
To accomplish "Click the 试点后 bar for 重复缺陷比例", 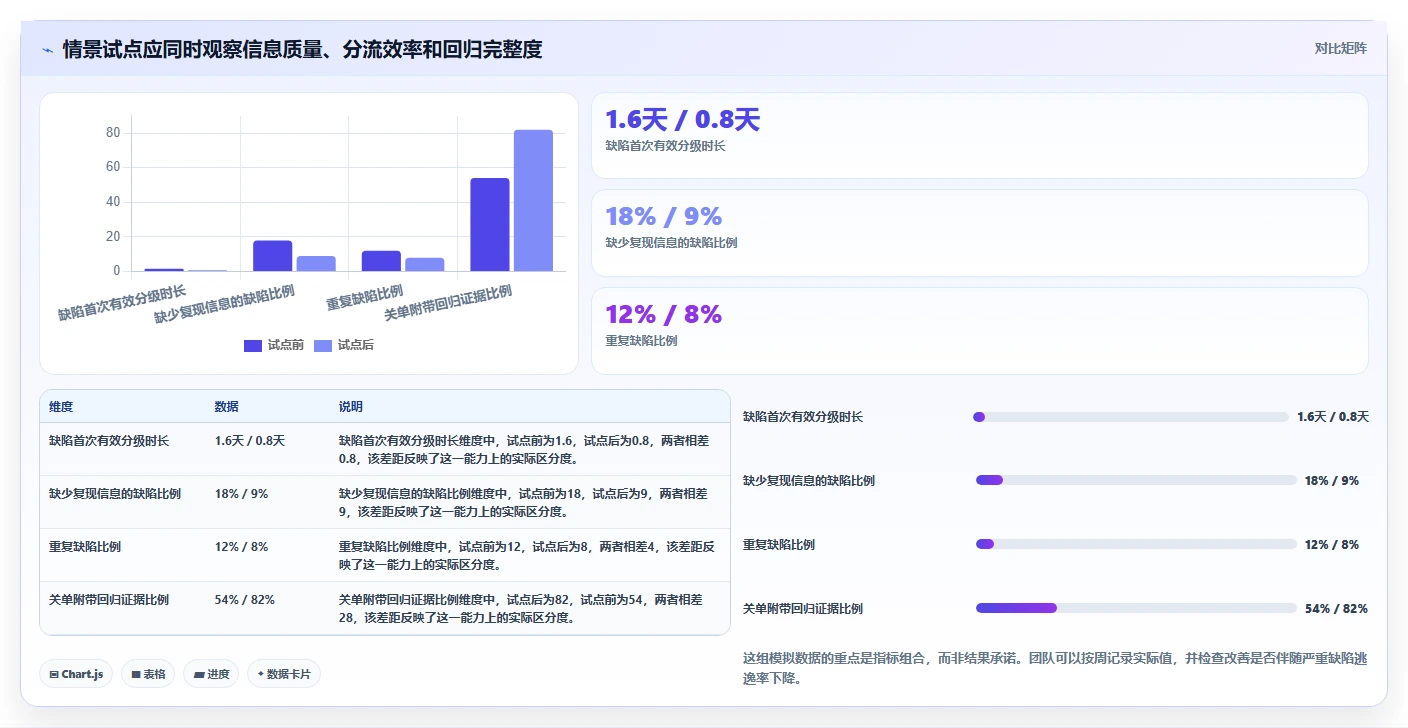I will click(x=425, y=264).
